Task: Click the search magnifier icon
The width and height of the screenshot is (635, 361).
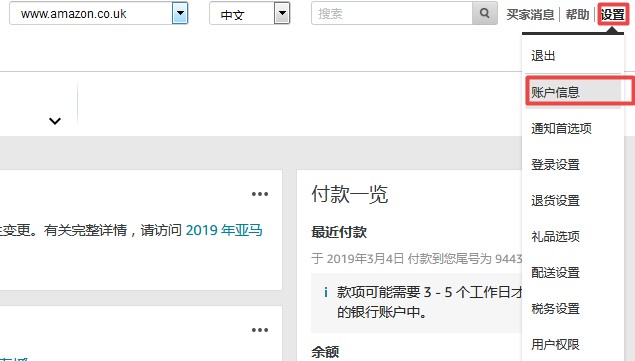Action: point(484,13)
